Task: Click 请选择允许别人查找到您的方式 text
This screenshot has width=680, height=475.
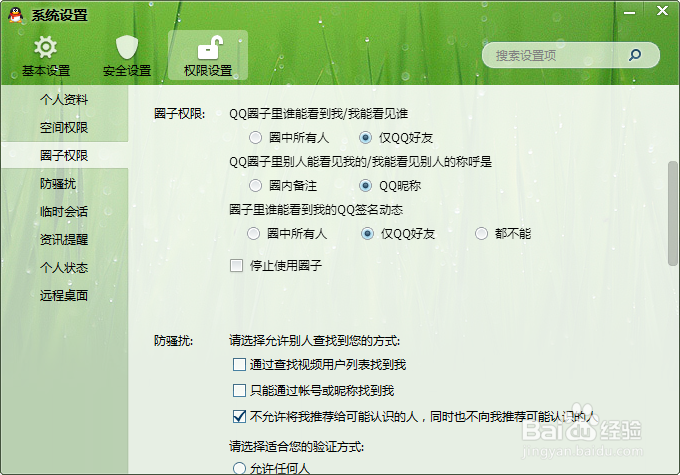Action: coord(314,341)
